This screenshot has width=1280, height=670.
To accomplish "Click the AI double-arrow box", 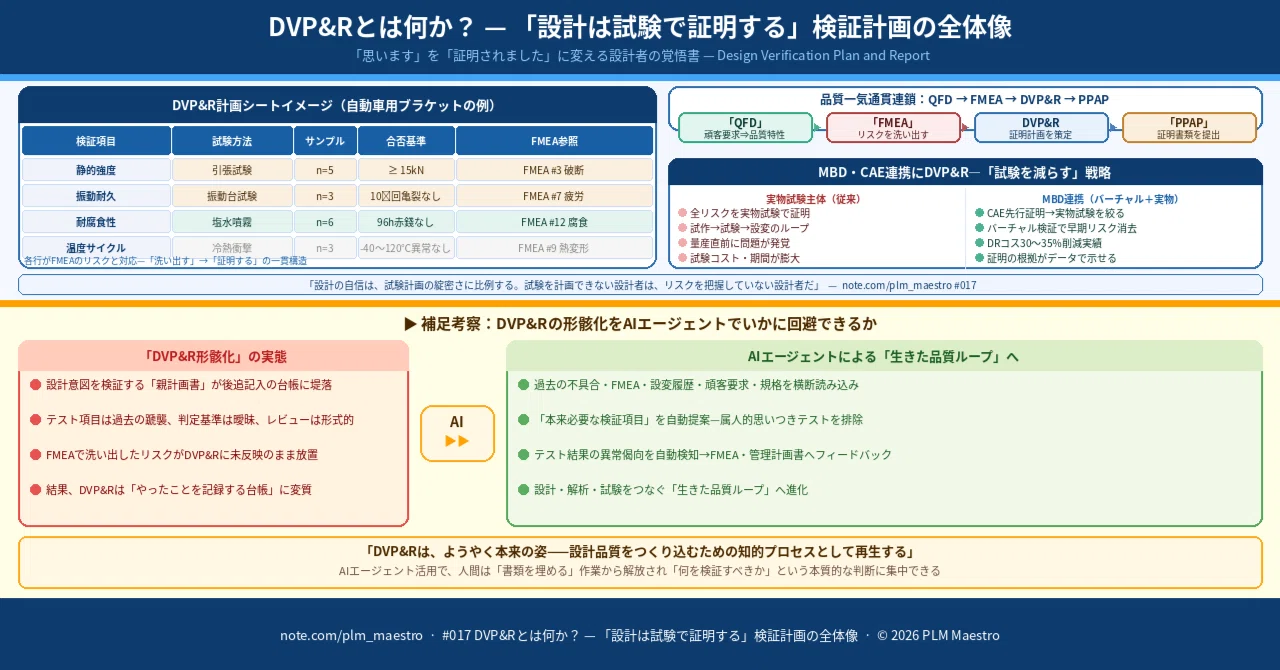I will click(x=457, y=433).
